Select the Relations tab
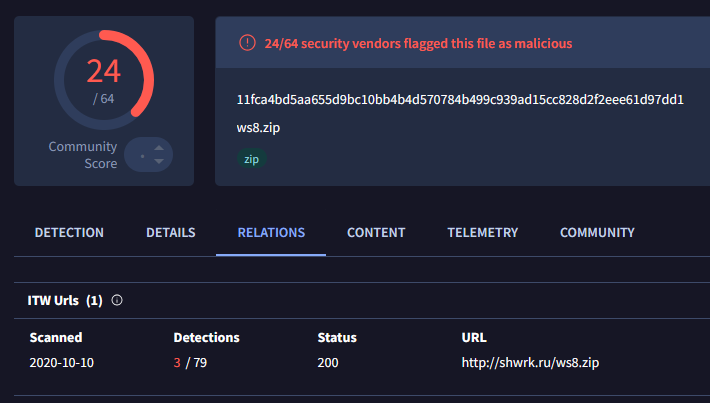Image resolution: width=710 pixels, height=403 pixels. (x=271, y=233)
